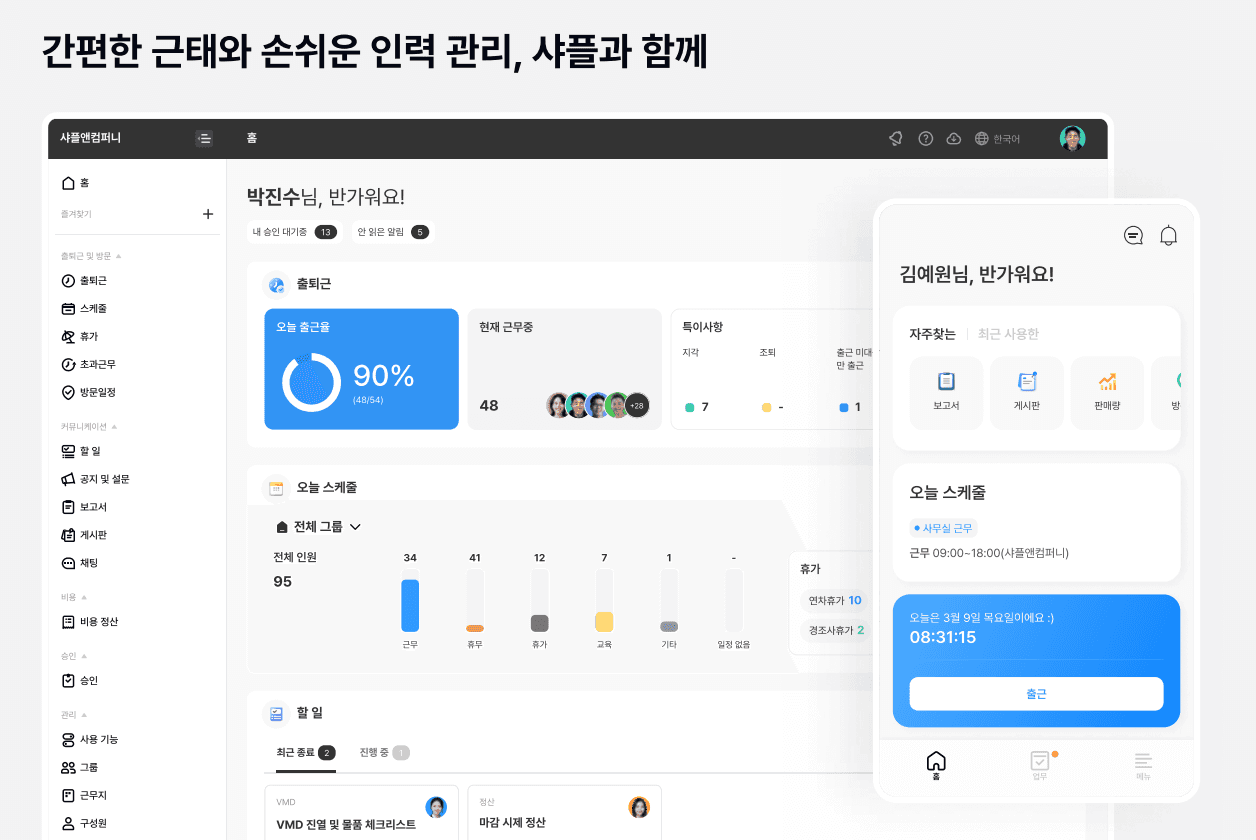Collapse the 비용 section
The width and height of the screenshot is (1256, 840).
pos(74,597)
